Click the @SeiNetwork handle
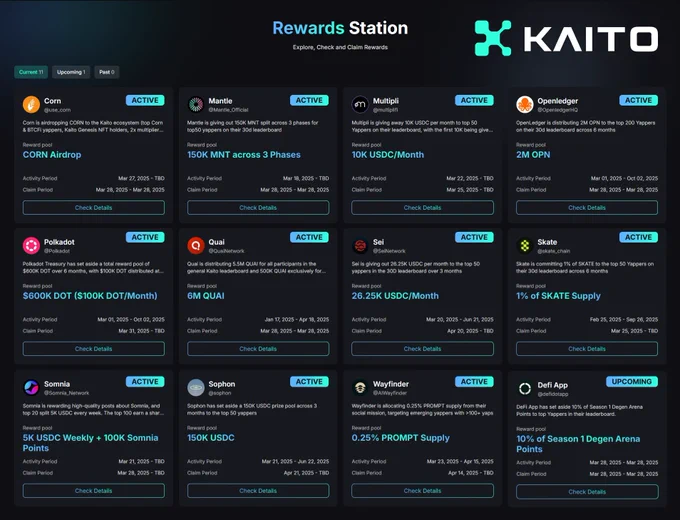Viewport: 680px width, 520px height. (x=389, y=251)
